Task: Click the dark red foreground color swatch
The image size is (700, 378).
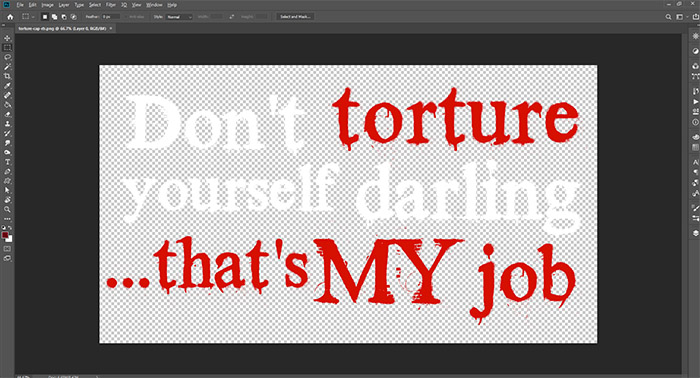Action: [x=5, y=235]
